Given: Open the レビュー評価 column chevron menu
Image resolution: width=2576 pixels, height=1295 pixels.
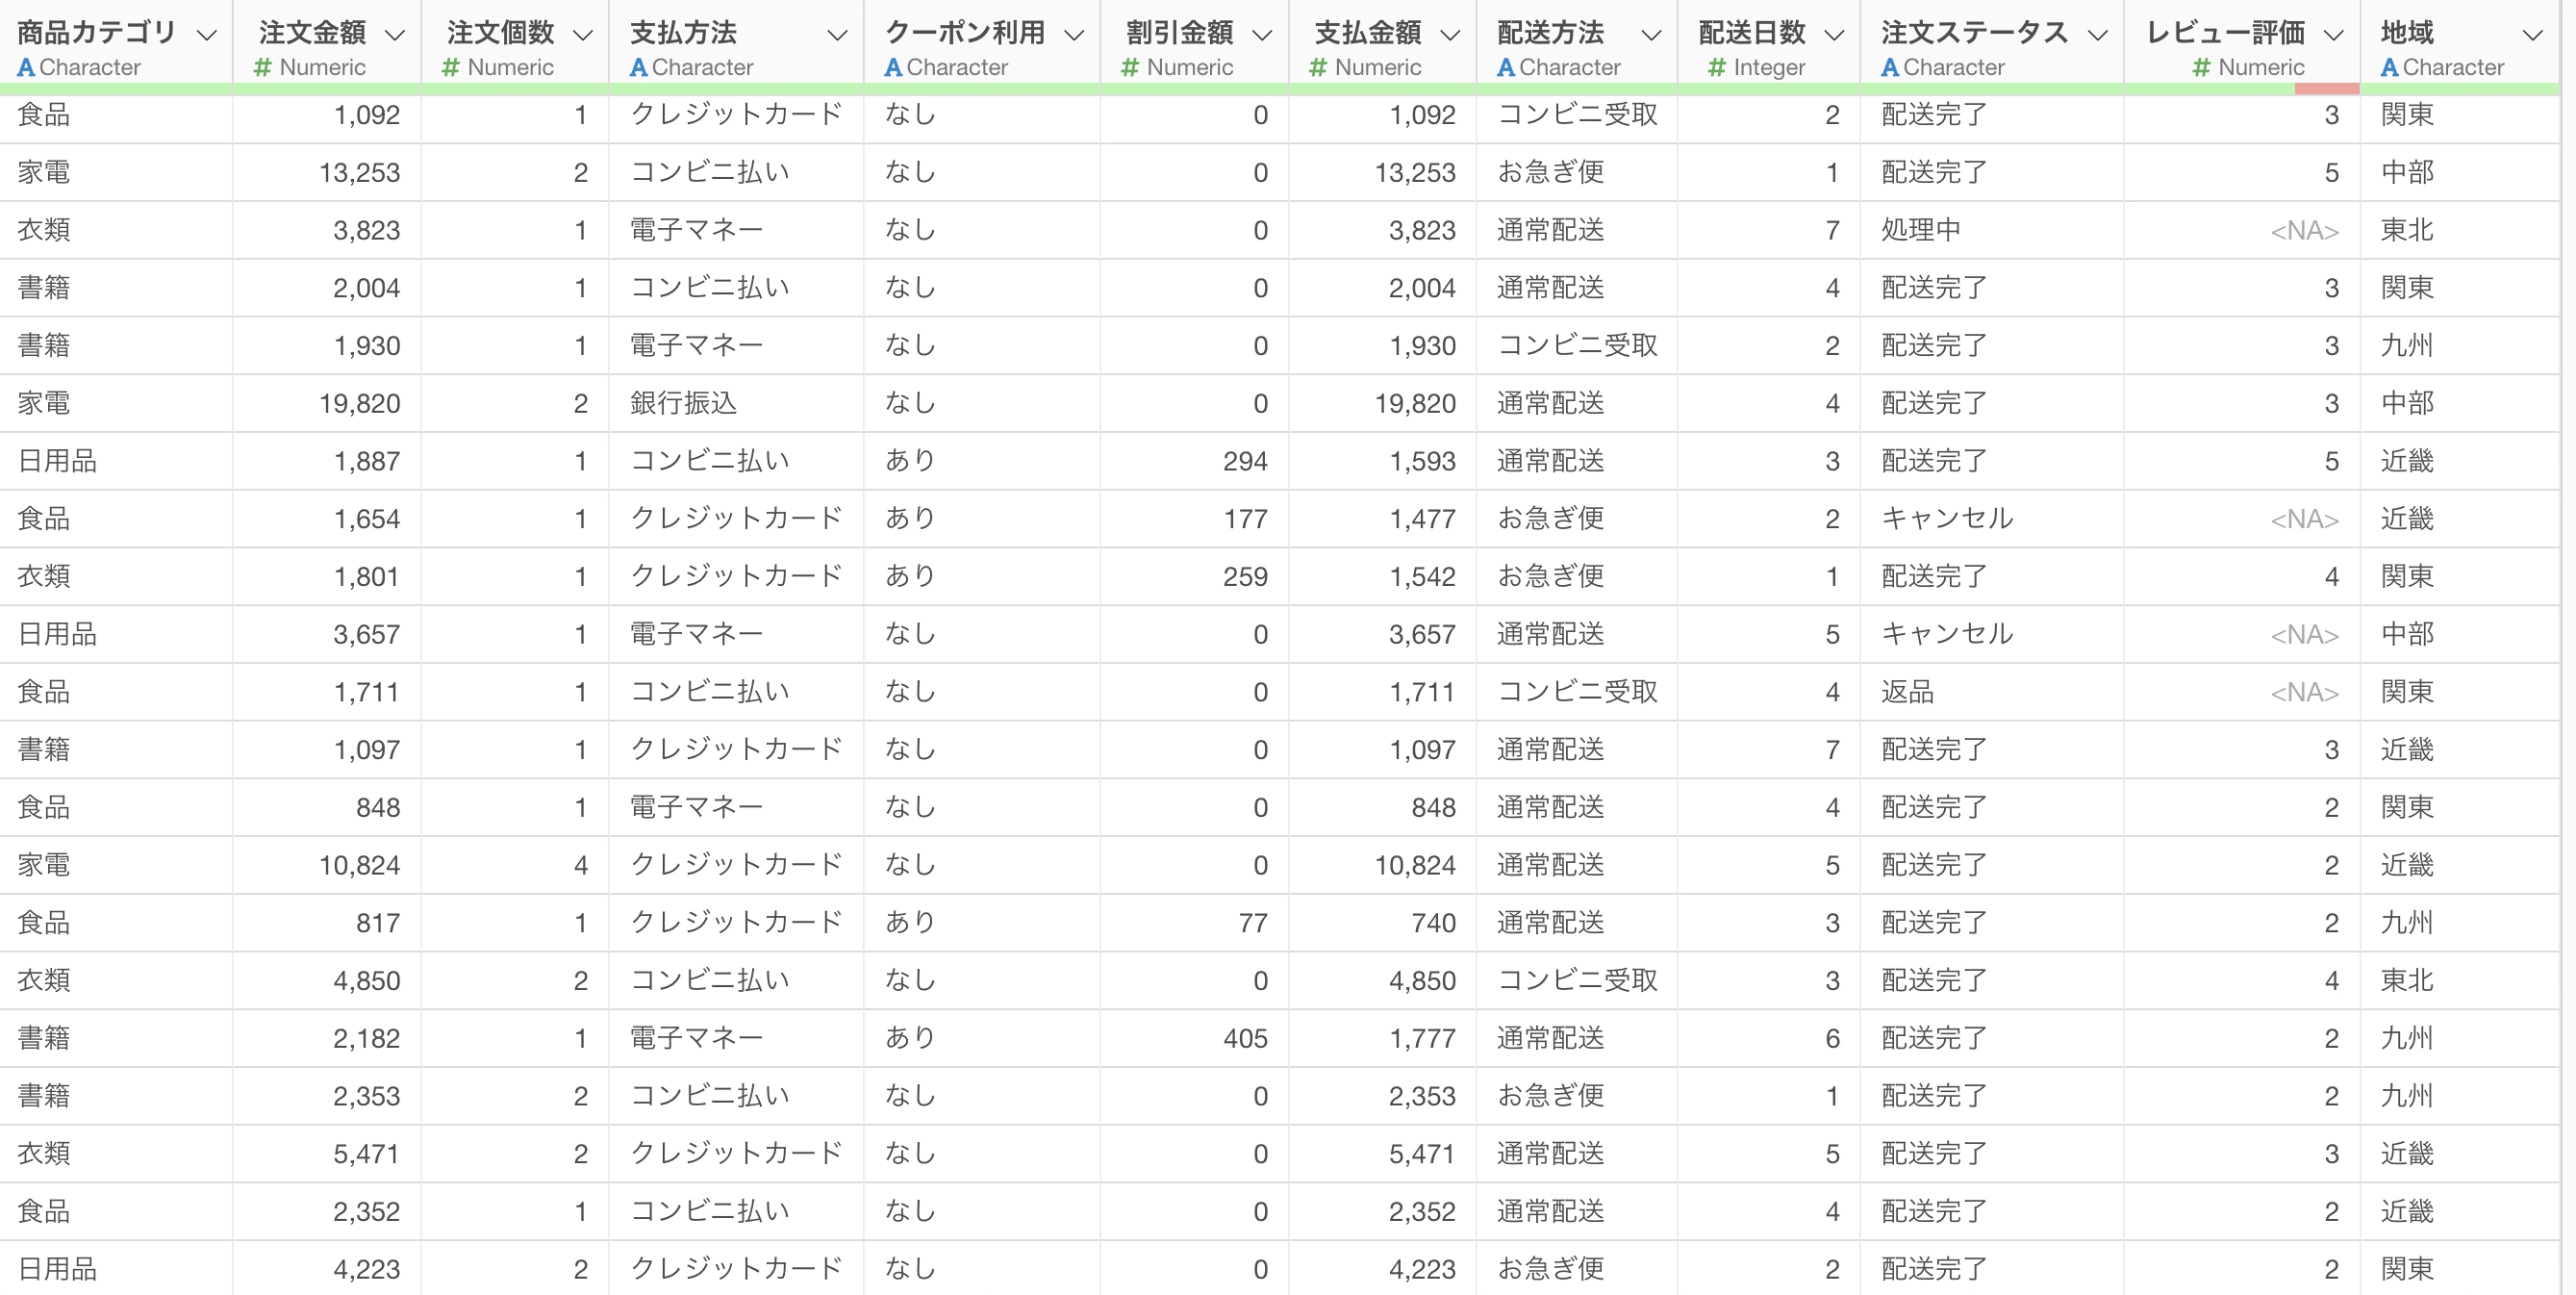Looking at the screenshot, I should (2334, 35).
